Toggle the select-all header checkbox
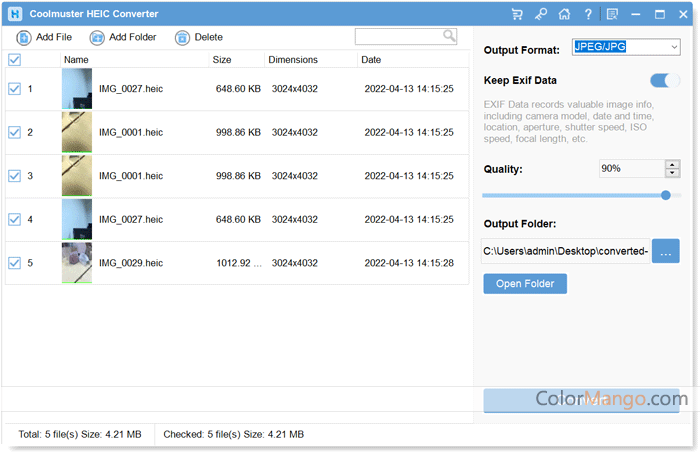Screen dimensions: 700x453 (14, 59)
